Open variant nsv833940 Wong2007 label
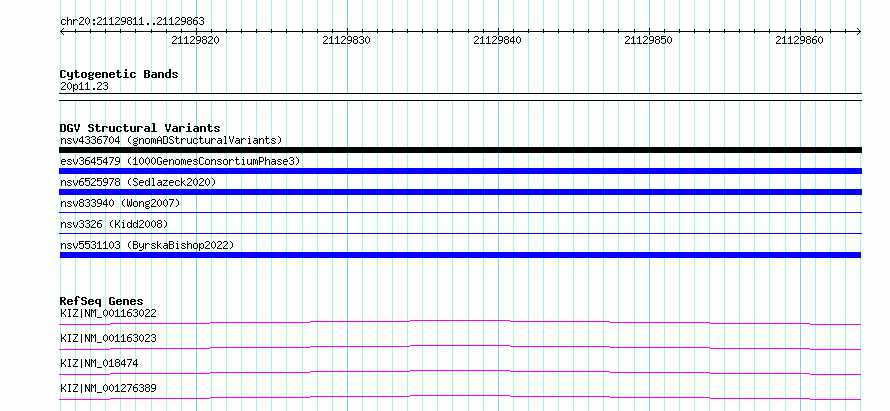 point(120,203)
